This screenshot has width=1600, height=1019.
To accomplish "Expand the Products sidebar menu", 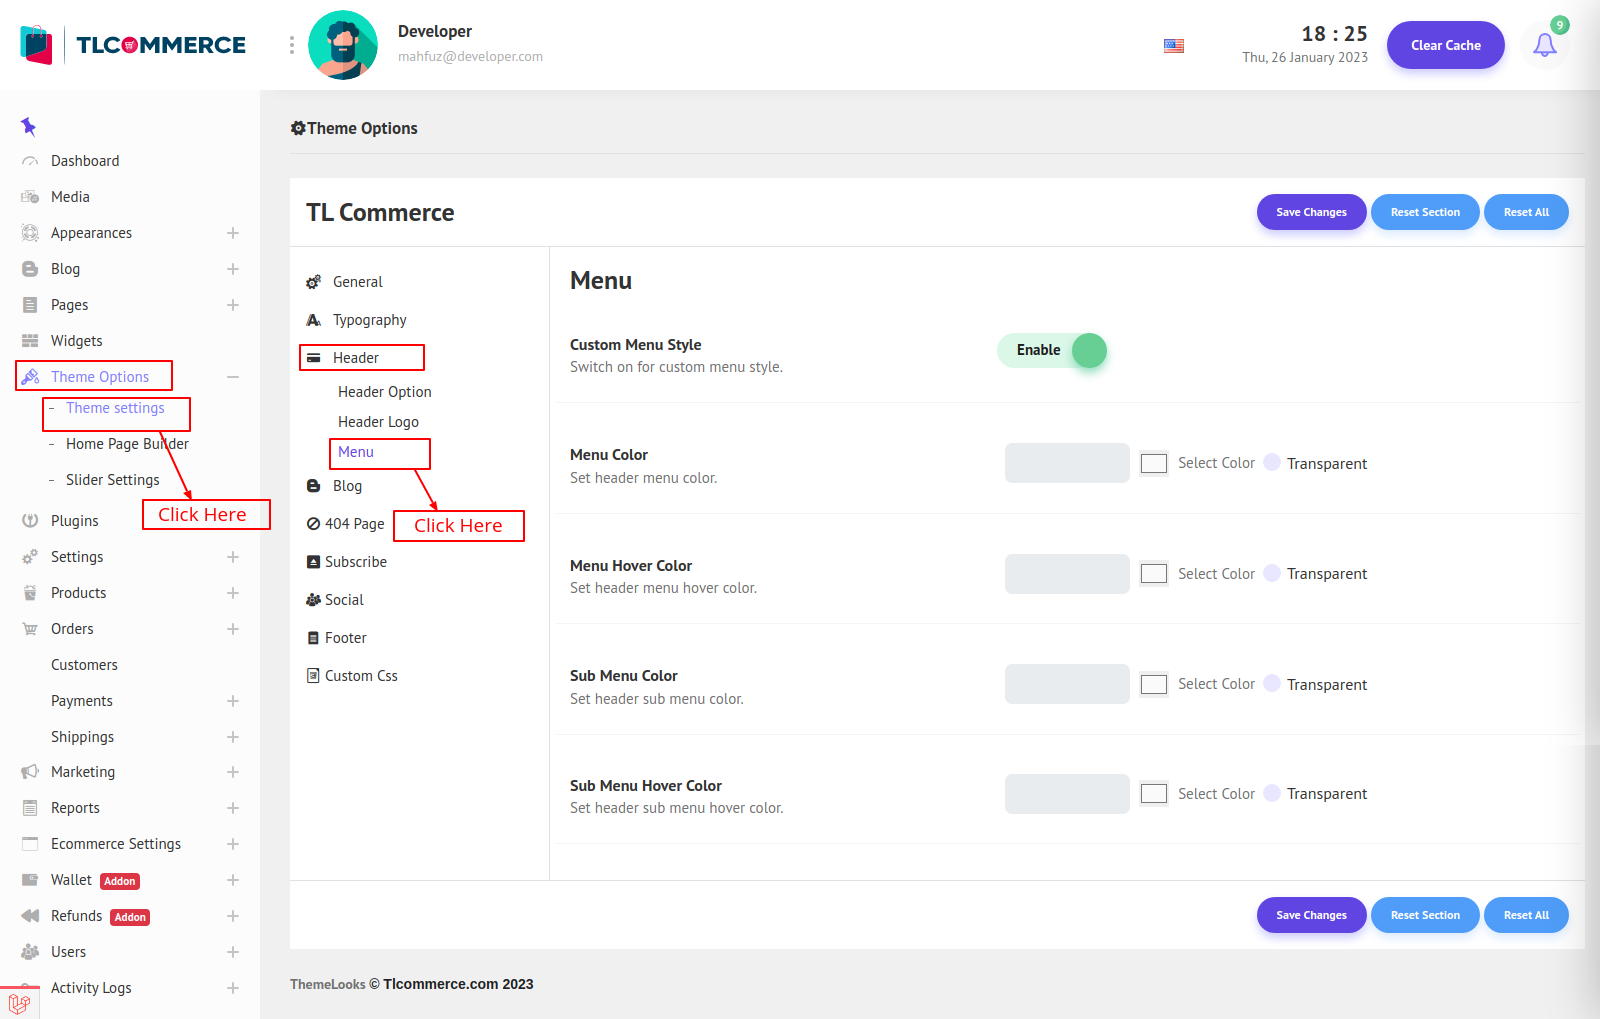I will pos(232,593).
